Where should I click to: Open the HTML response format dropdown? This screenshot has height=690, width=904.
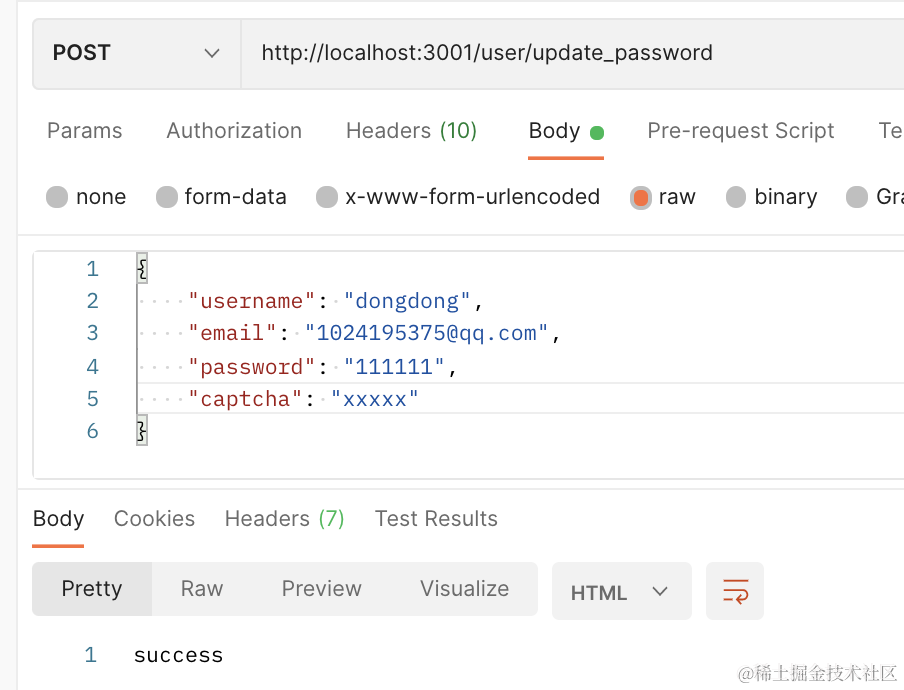click(x=620, y=592)
